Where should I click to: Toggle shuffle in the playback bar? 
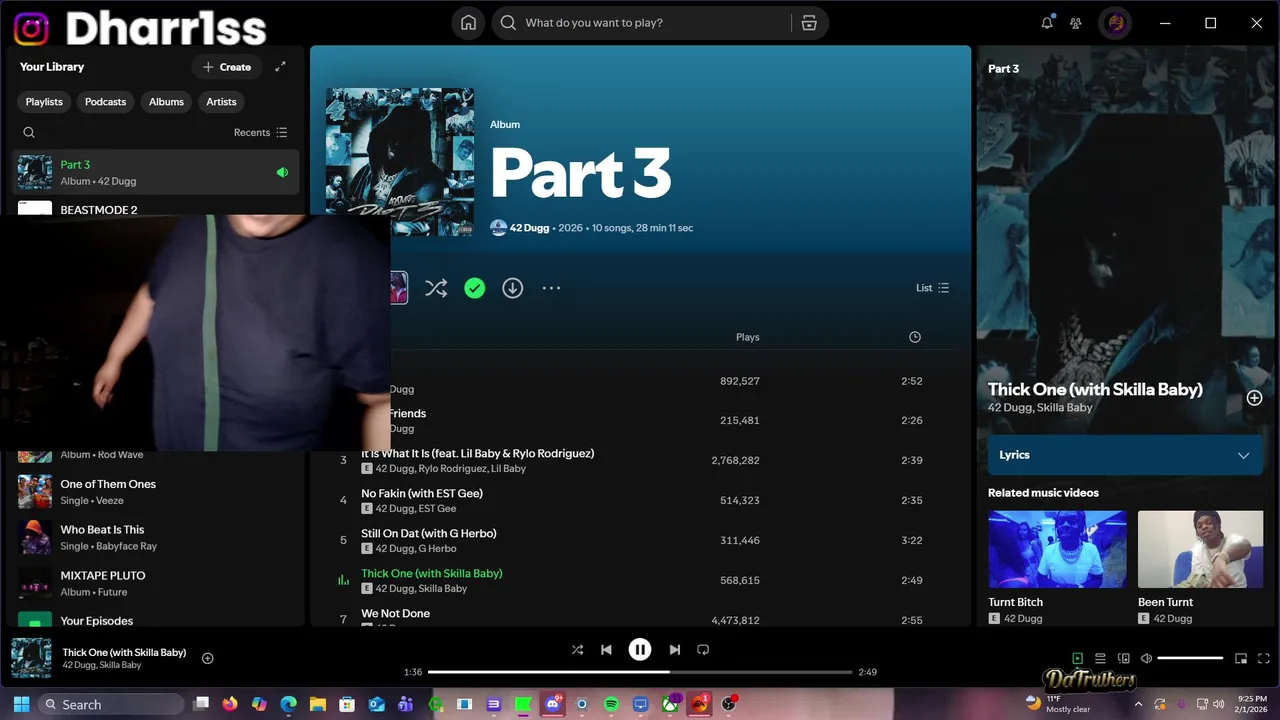(577, 650)
